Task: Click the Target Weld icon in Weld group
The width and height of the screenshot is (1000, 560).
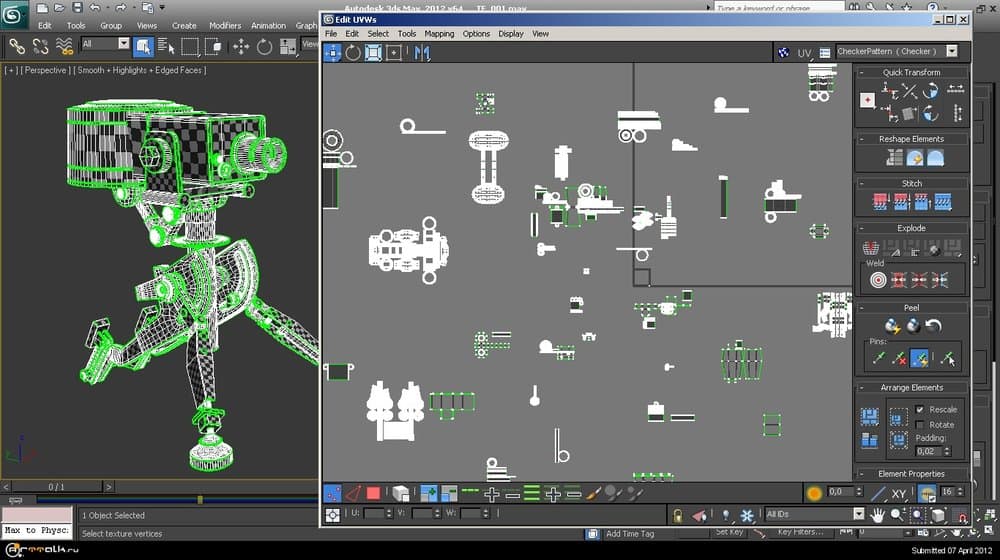Action: click(x=878, y=279)
